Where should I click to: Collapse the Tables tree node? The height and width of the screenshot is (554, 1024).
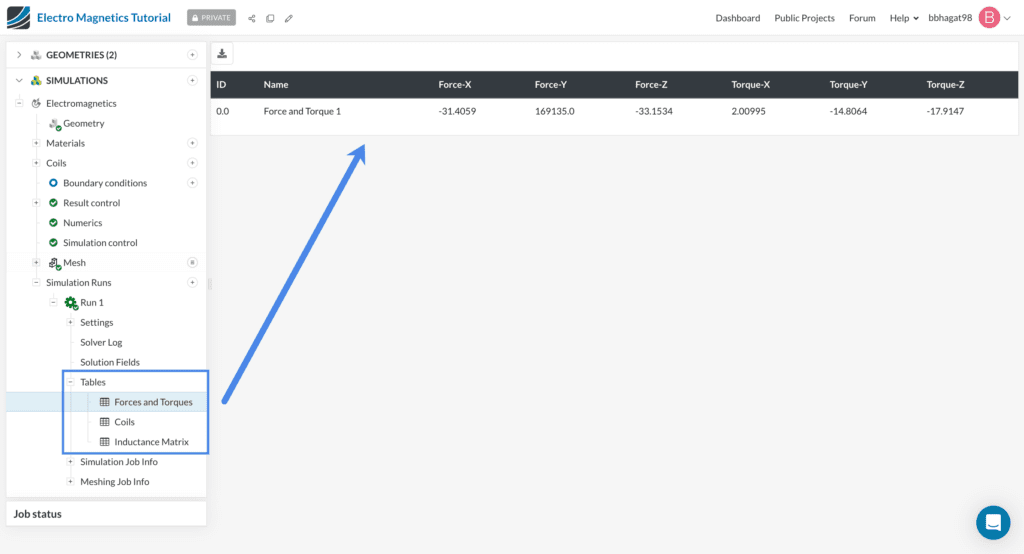pyautogui.click(x=70, y=382)
